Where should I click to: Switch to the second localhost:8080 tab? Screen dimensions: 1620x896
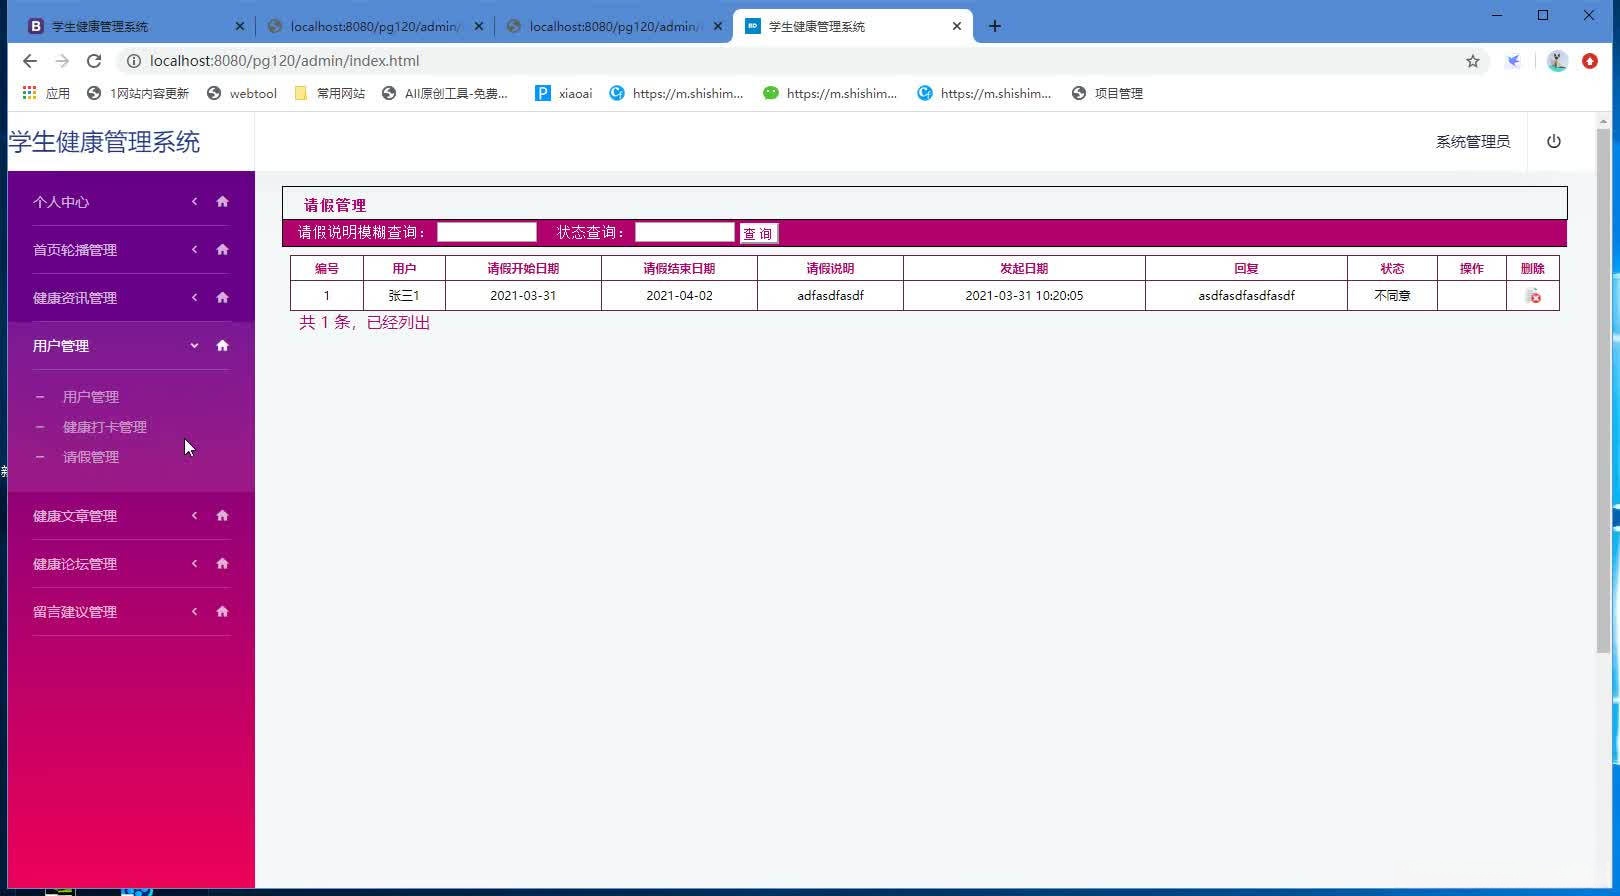pyautogui.click(x=374, y=26)
